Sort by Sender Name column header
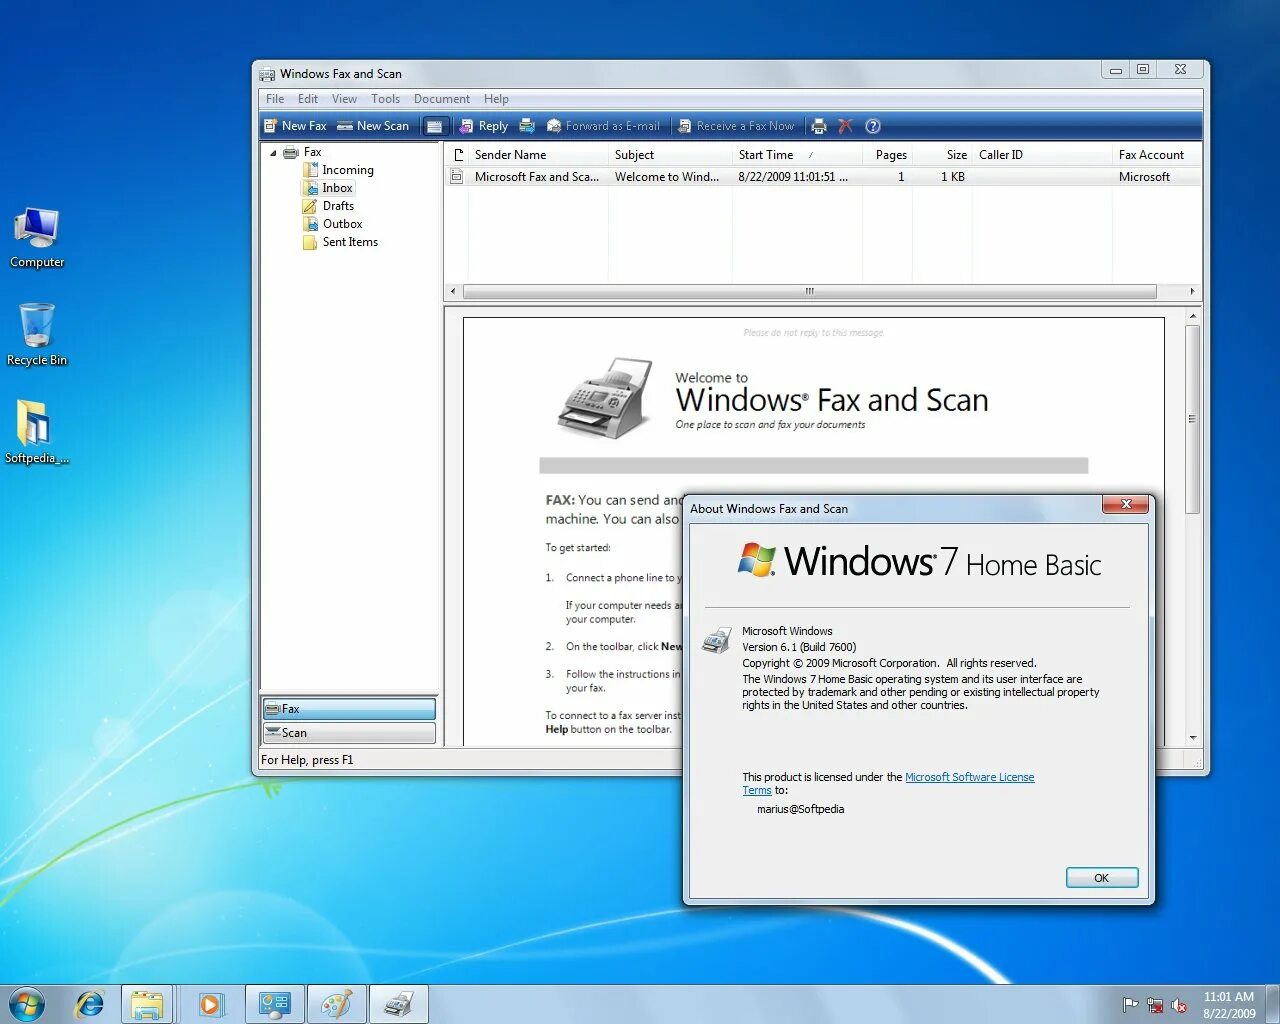Image resolution: width=1280 pixels, height=1024 pixels. (538, 155)
